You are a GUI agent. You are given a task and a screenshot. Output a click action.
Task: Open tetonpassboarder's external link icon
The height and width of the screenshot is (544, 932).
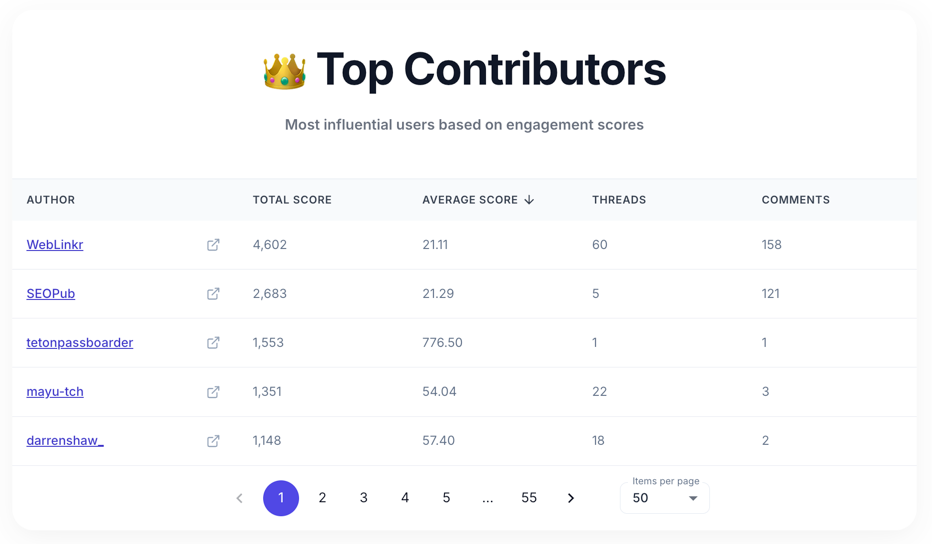tap(213, 342)
